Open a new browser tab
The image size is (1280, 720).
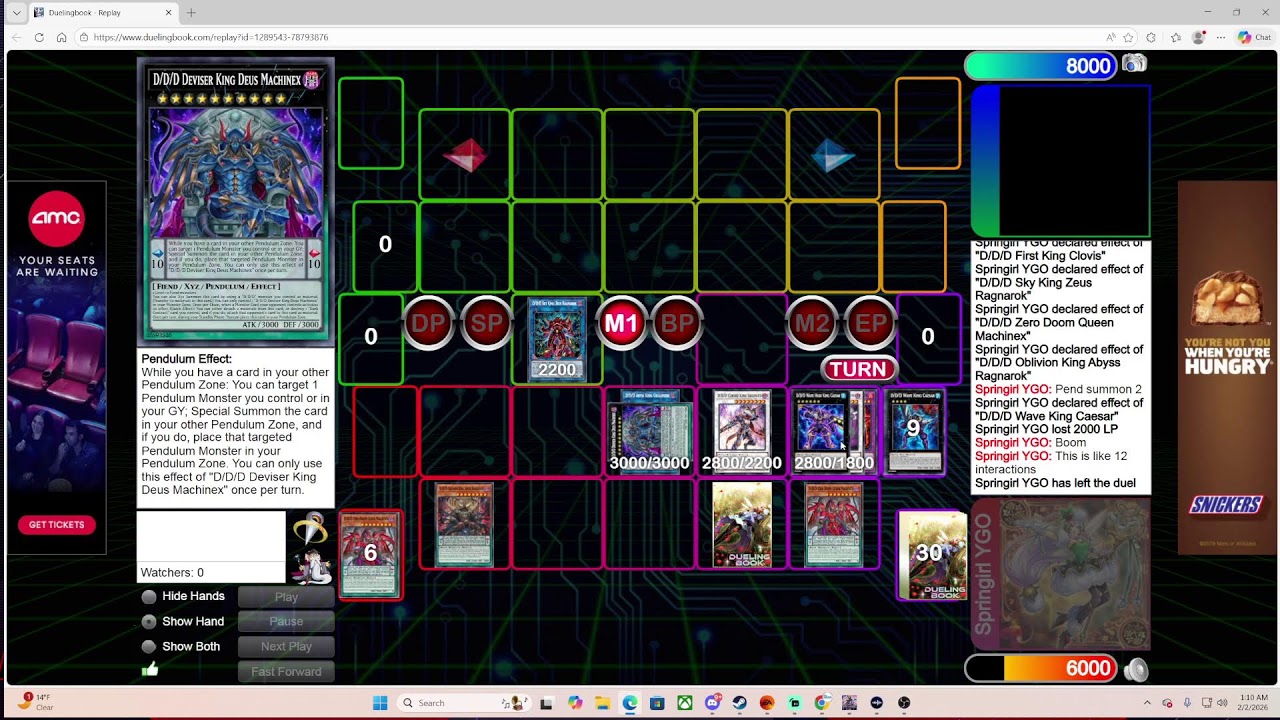coord(191,13)
